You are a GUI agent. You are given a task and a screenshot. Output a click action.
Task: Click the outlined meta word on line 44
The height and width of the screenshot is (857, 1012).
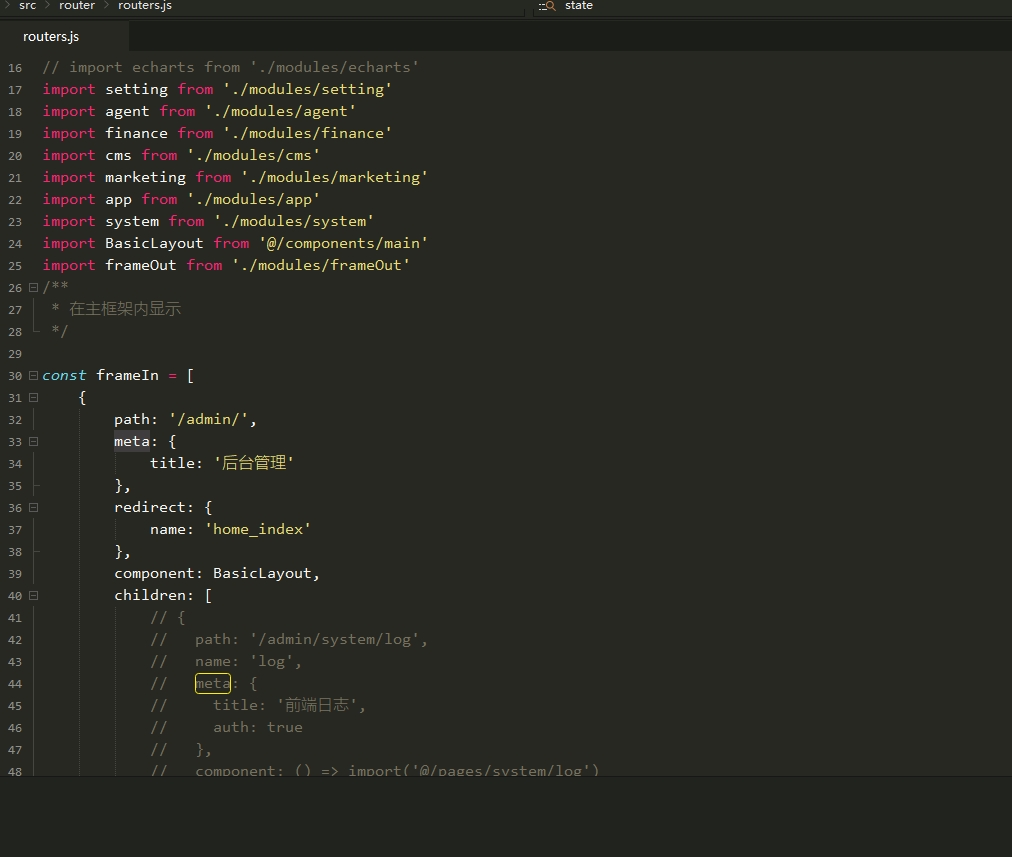point(212,684)
